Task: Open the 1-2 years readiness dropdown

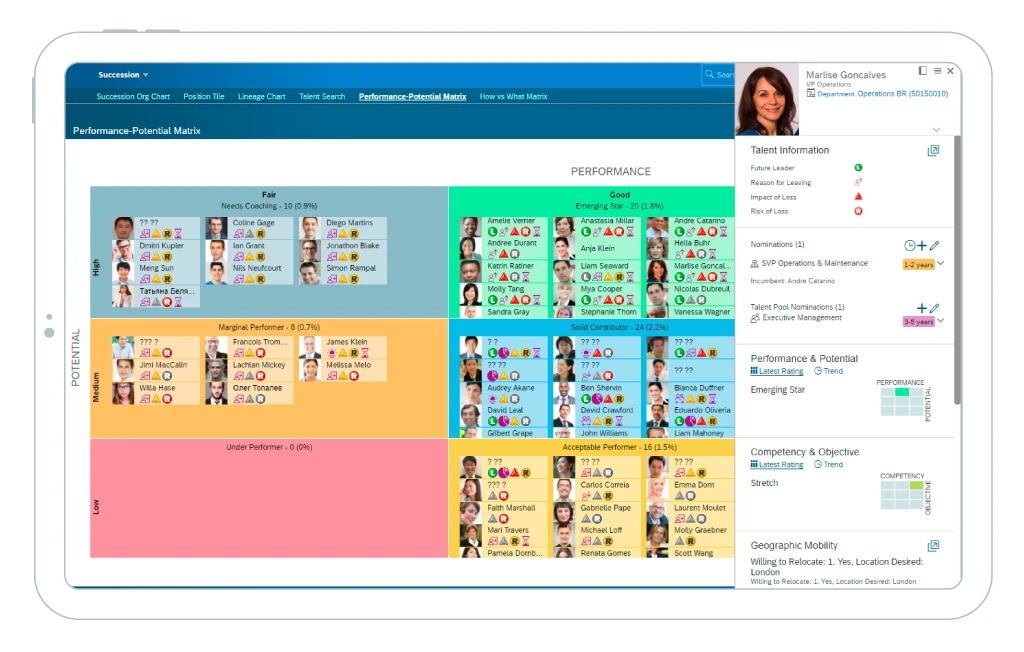Action: (918, 265)
